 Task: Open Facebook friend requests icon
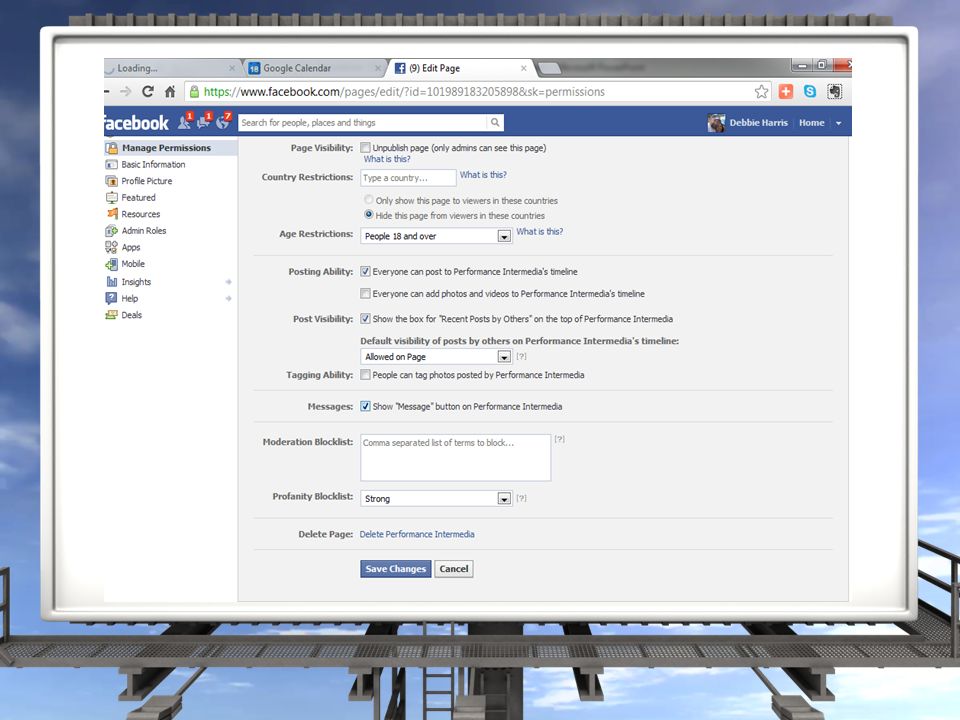[184, 122]
